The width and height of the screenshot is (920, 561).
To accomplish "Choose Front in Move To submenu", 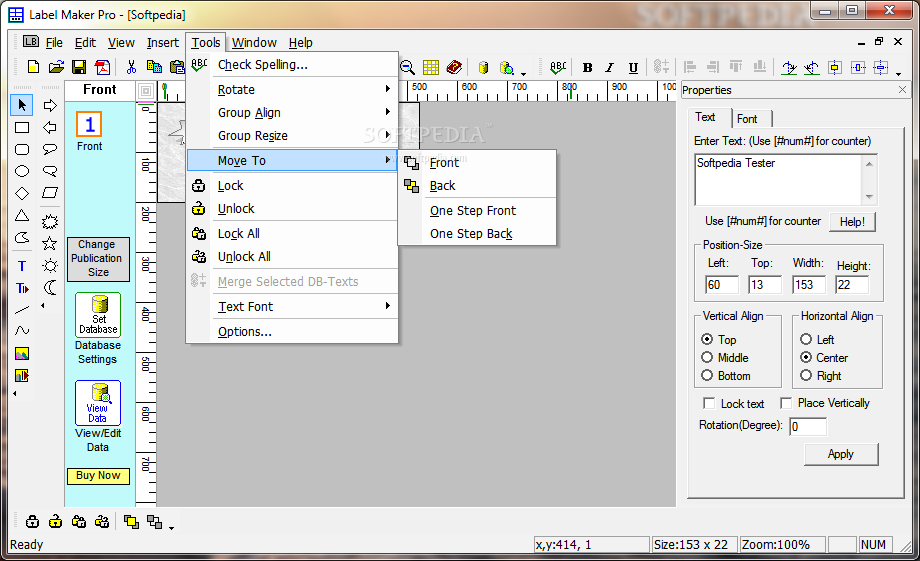I will coord(477,163).
